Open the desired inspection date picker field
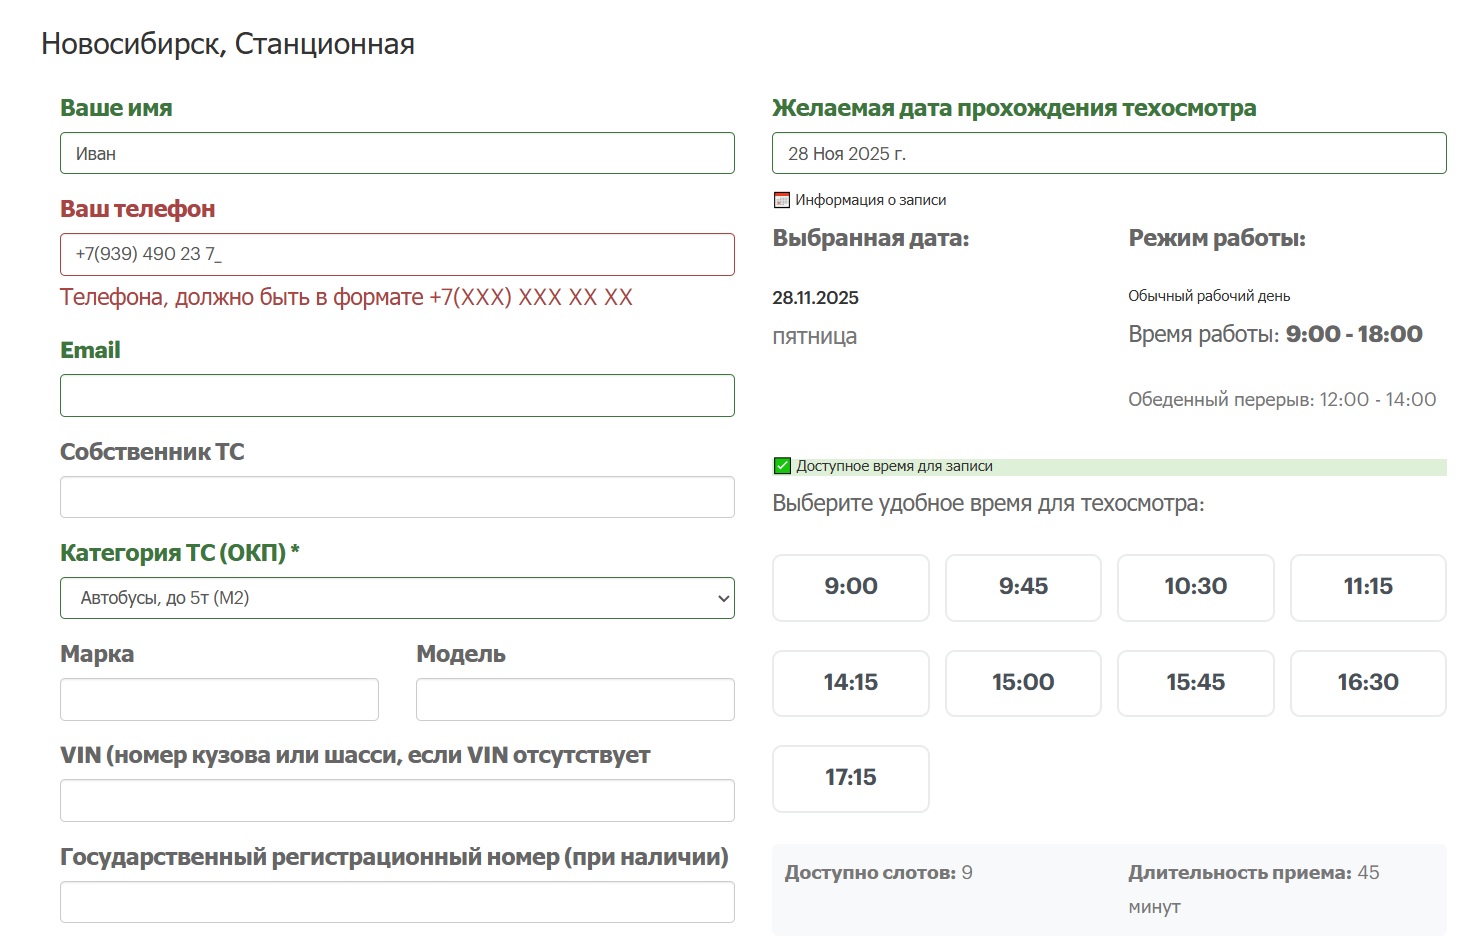This screenshot has width=1484, height=941. coord(1108,153)
